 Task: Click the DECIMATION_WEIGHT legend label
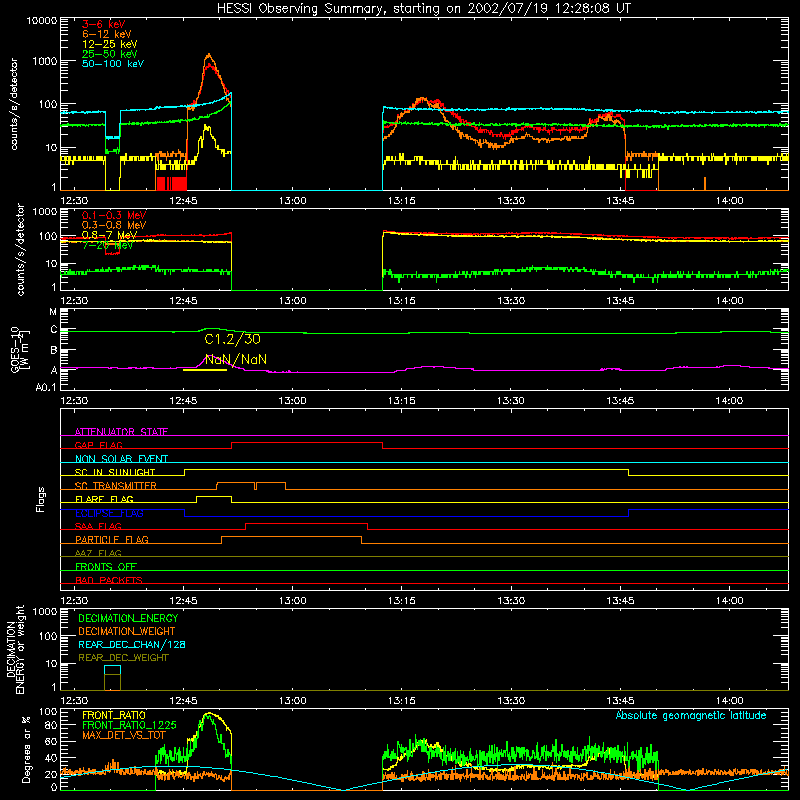pyautogui.click(x=127, y=632)
